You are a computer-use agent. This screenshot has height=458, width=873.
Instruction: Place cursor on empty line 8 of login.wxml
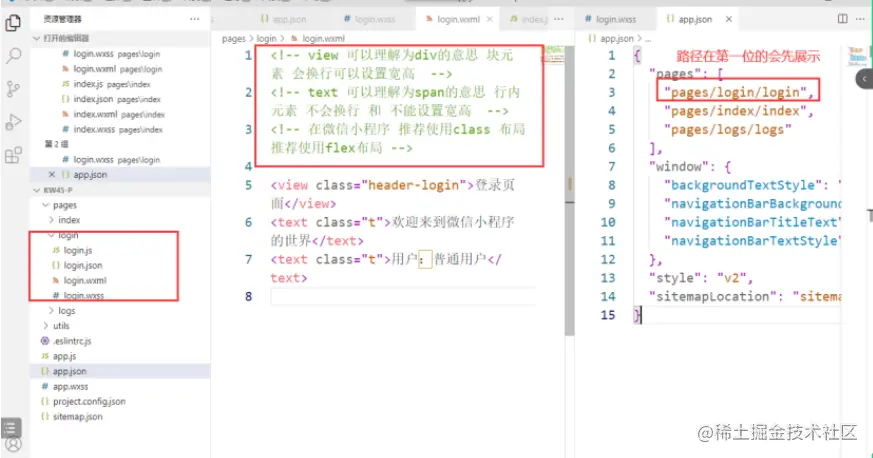click(403, 296)
